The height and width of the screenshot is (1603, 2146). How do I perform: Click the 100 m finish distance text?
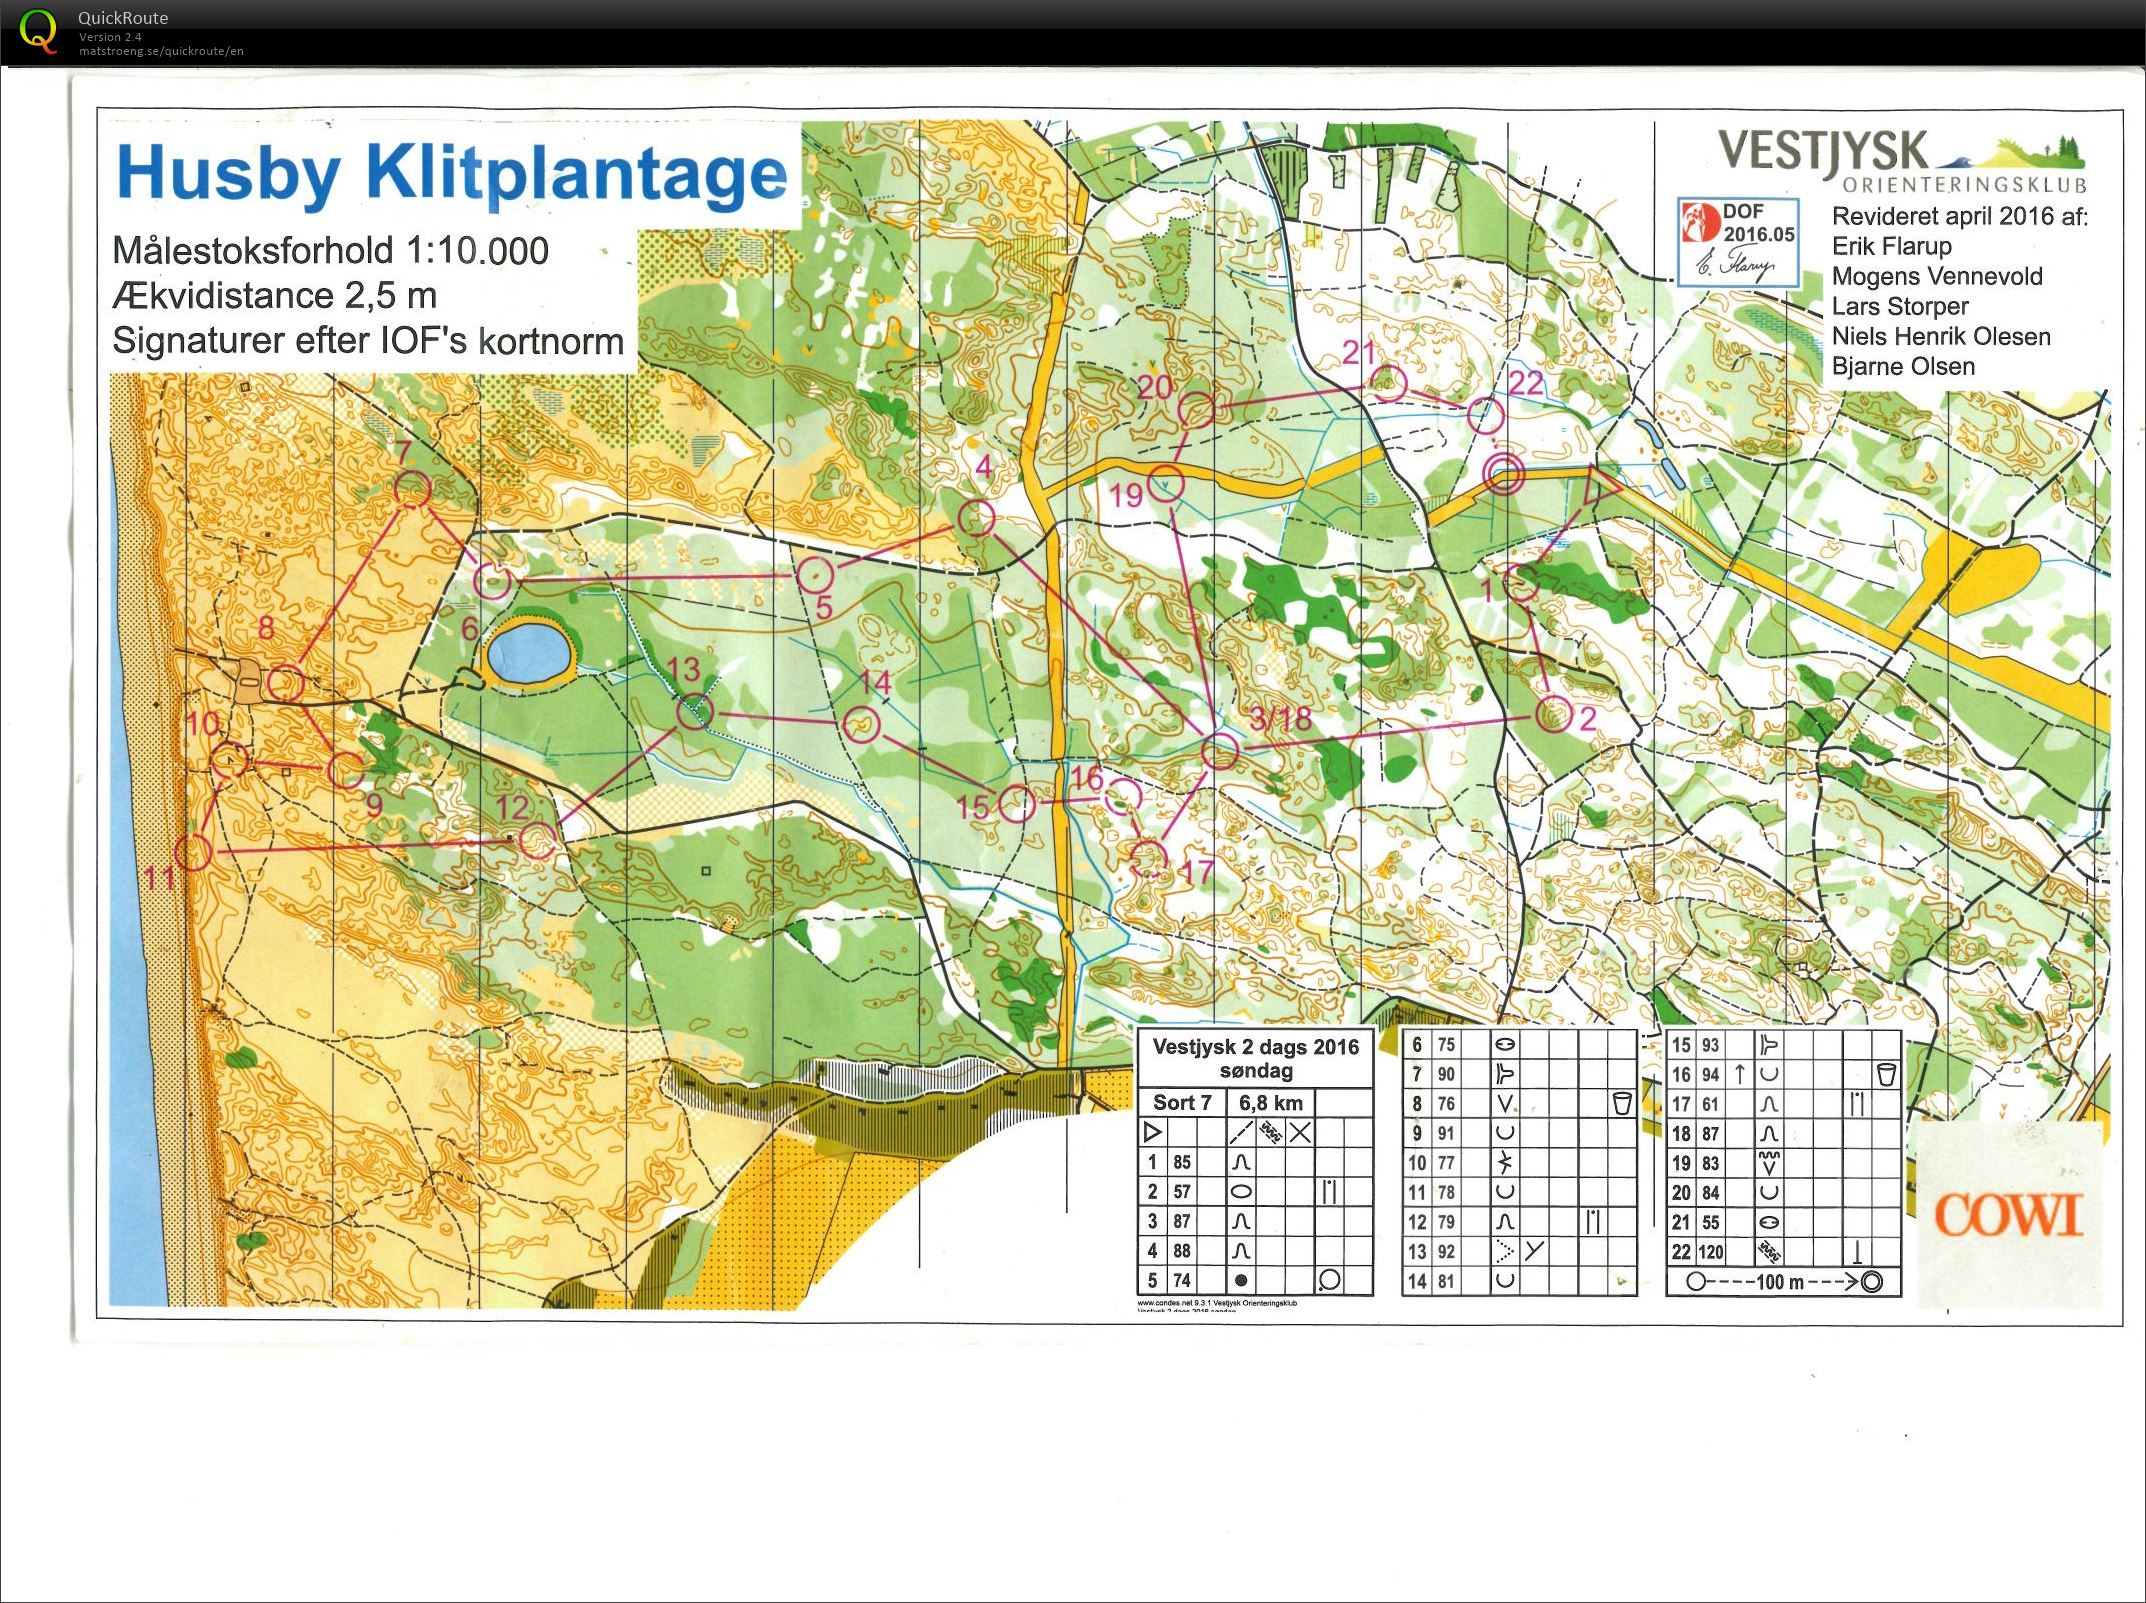click(x=1780, y=1282)
